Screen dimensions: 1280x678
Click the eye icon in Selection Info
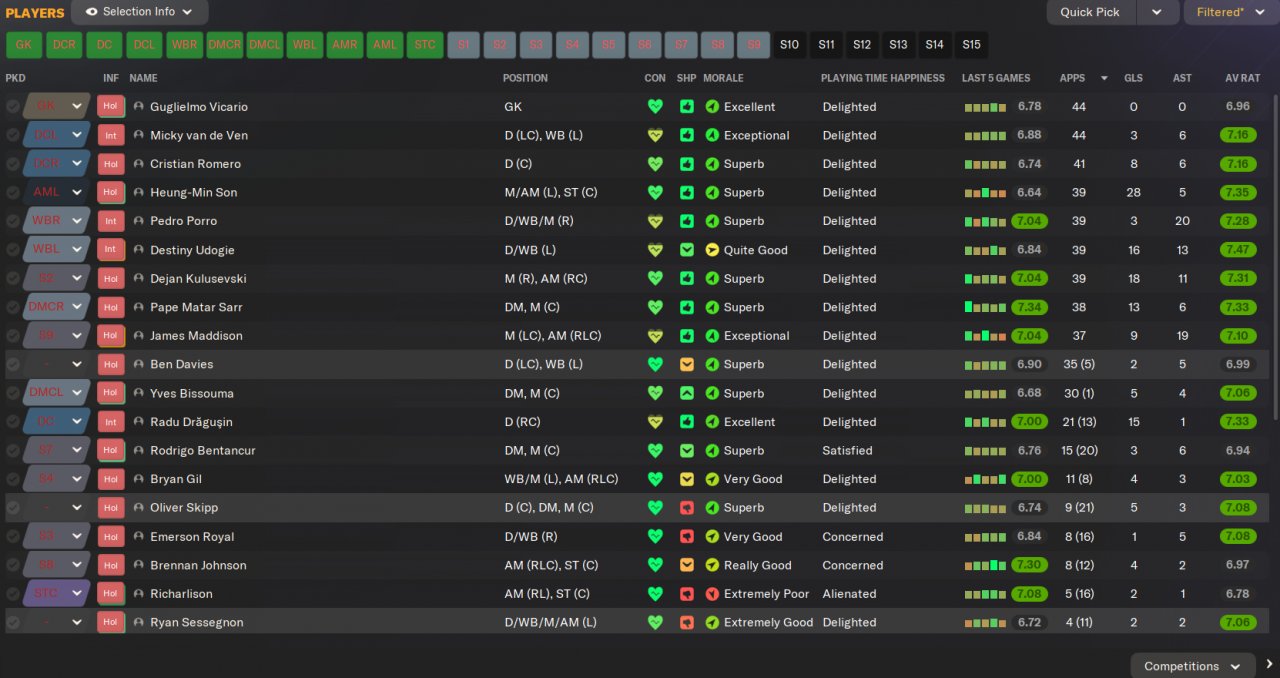92,12
